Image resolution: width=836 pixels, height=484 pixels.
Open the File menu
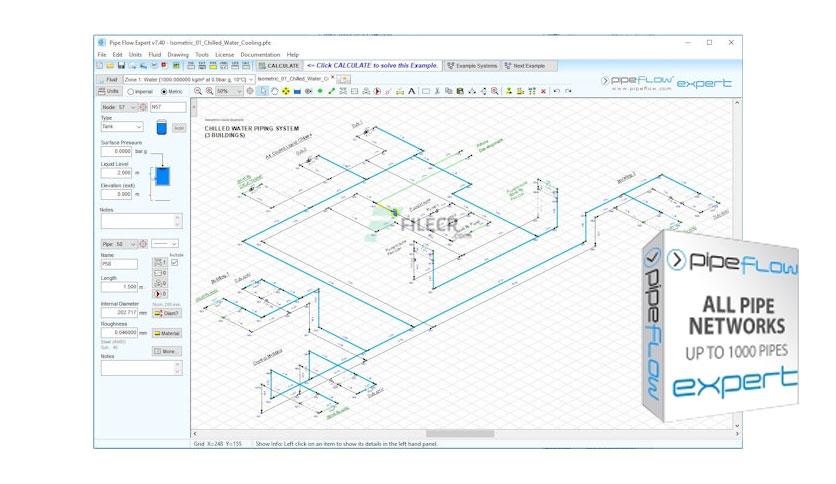pyautogui.click(x=102, y=54)
